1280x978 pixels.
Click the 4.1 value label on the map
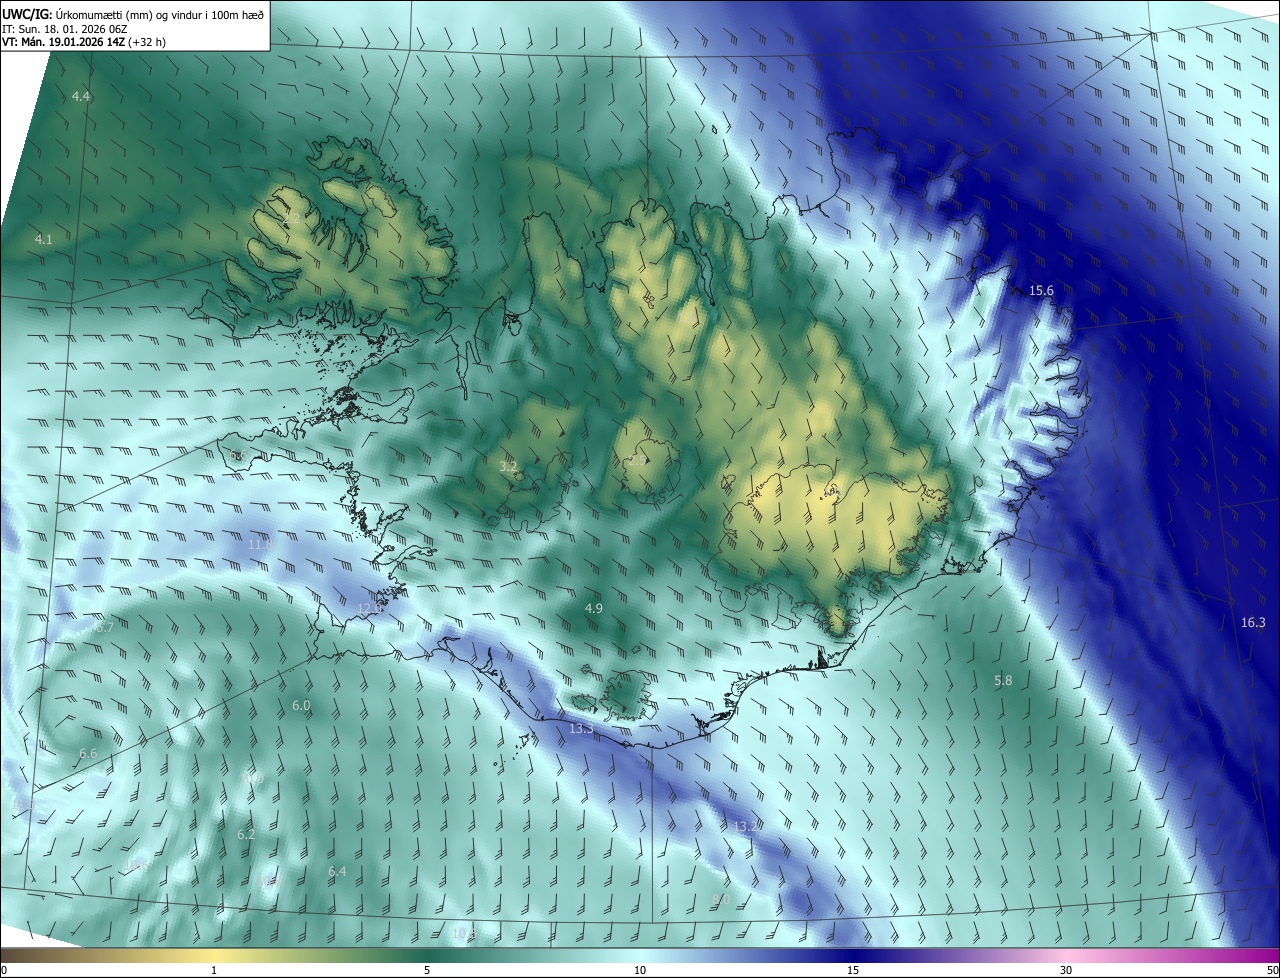43,240
